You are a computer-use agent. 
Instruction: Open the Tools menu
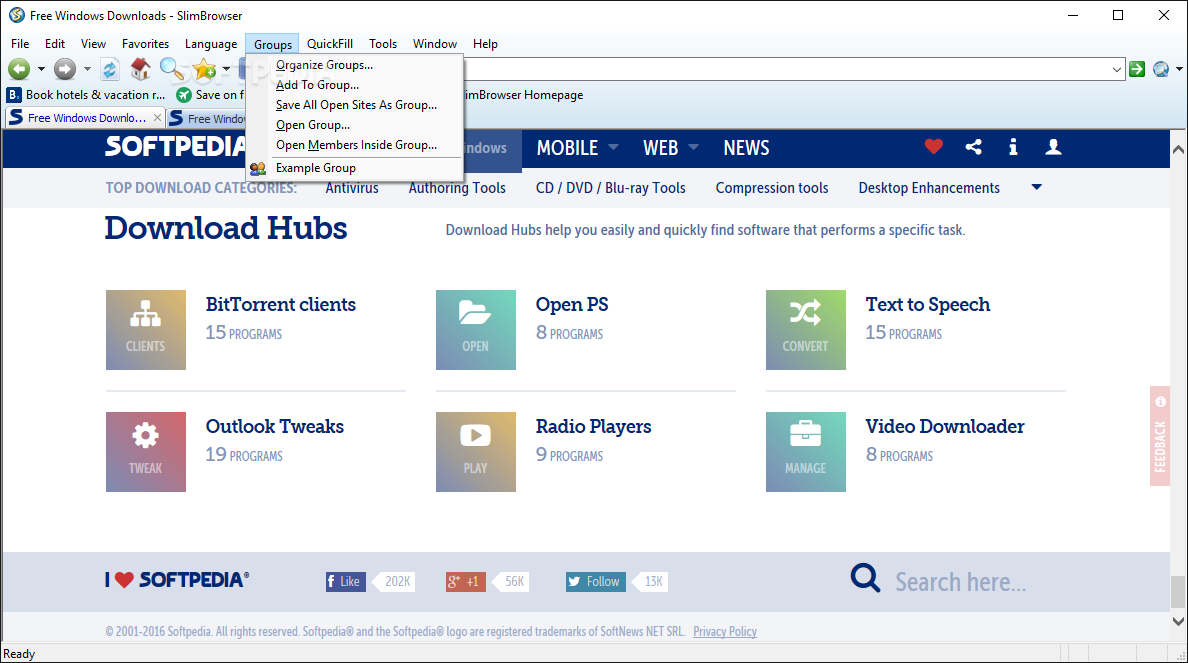coord(383,44)
